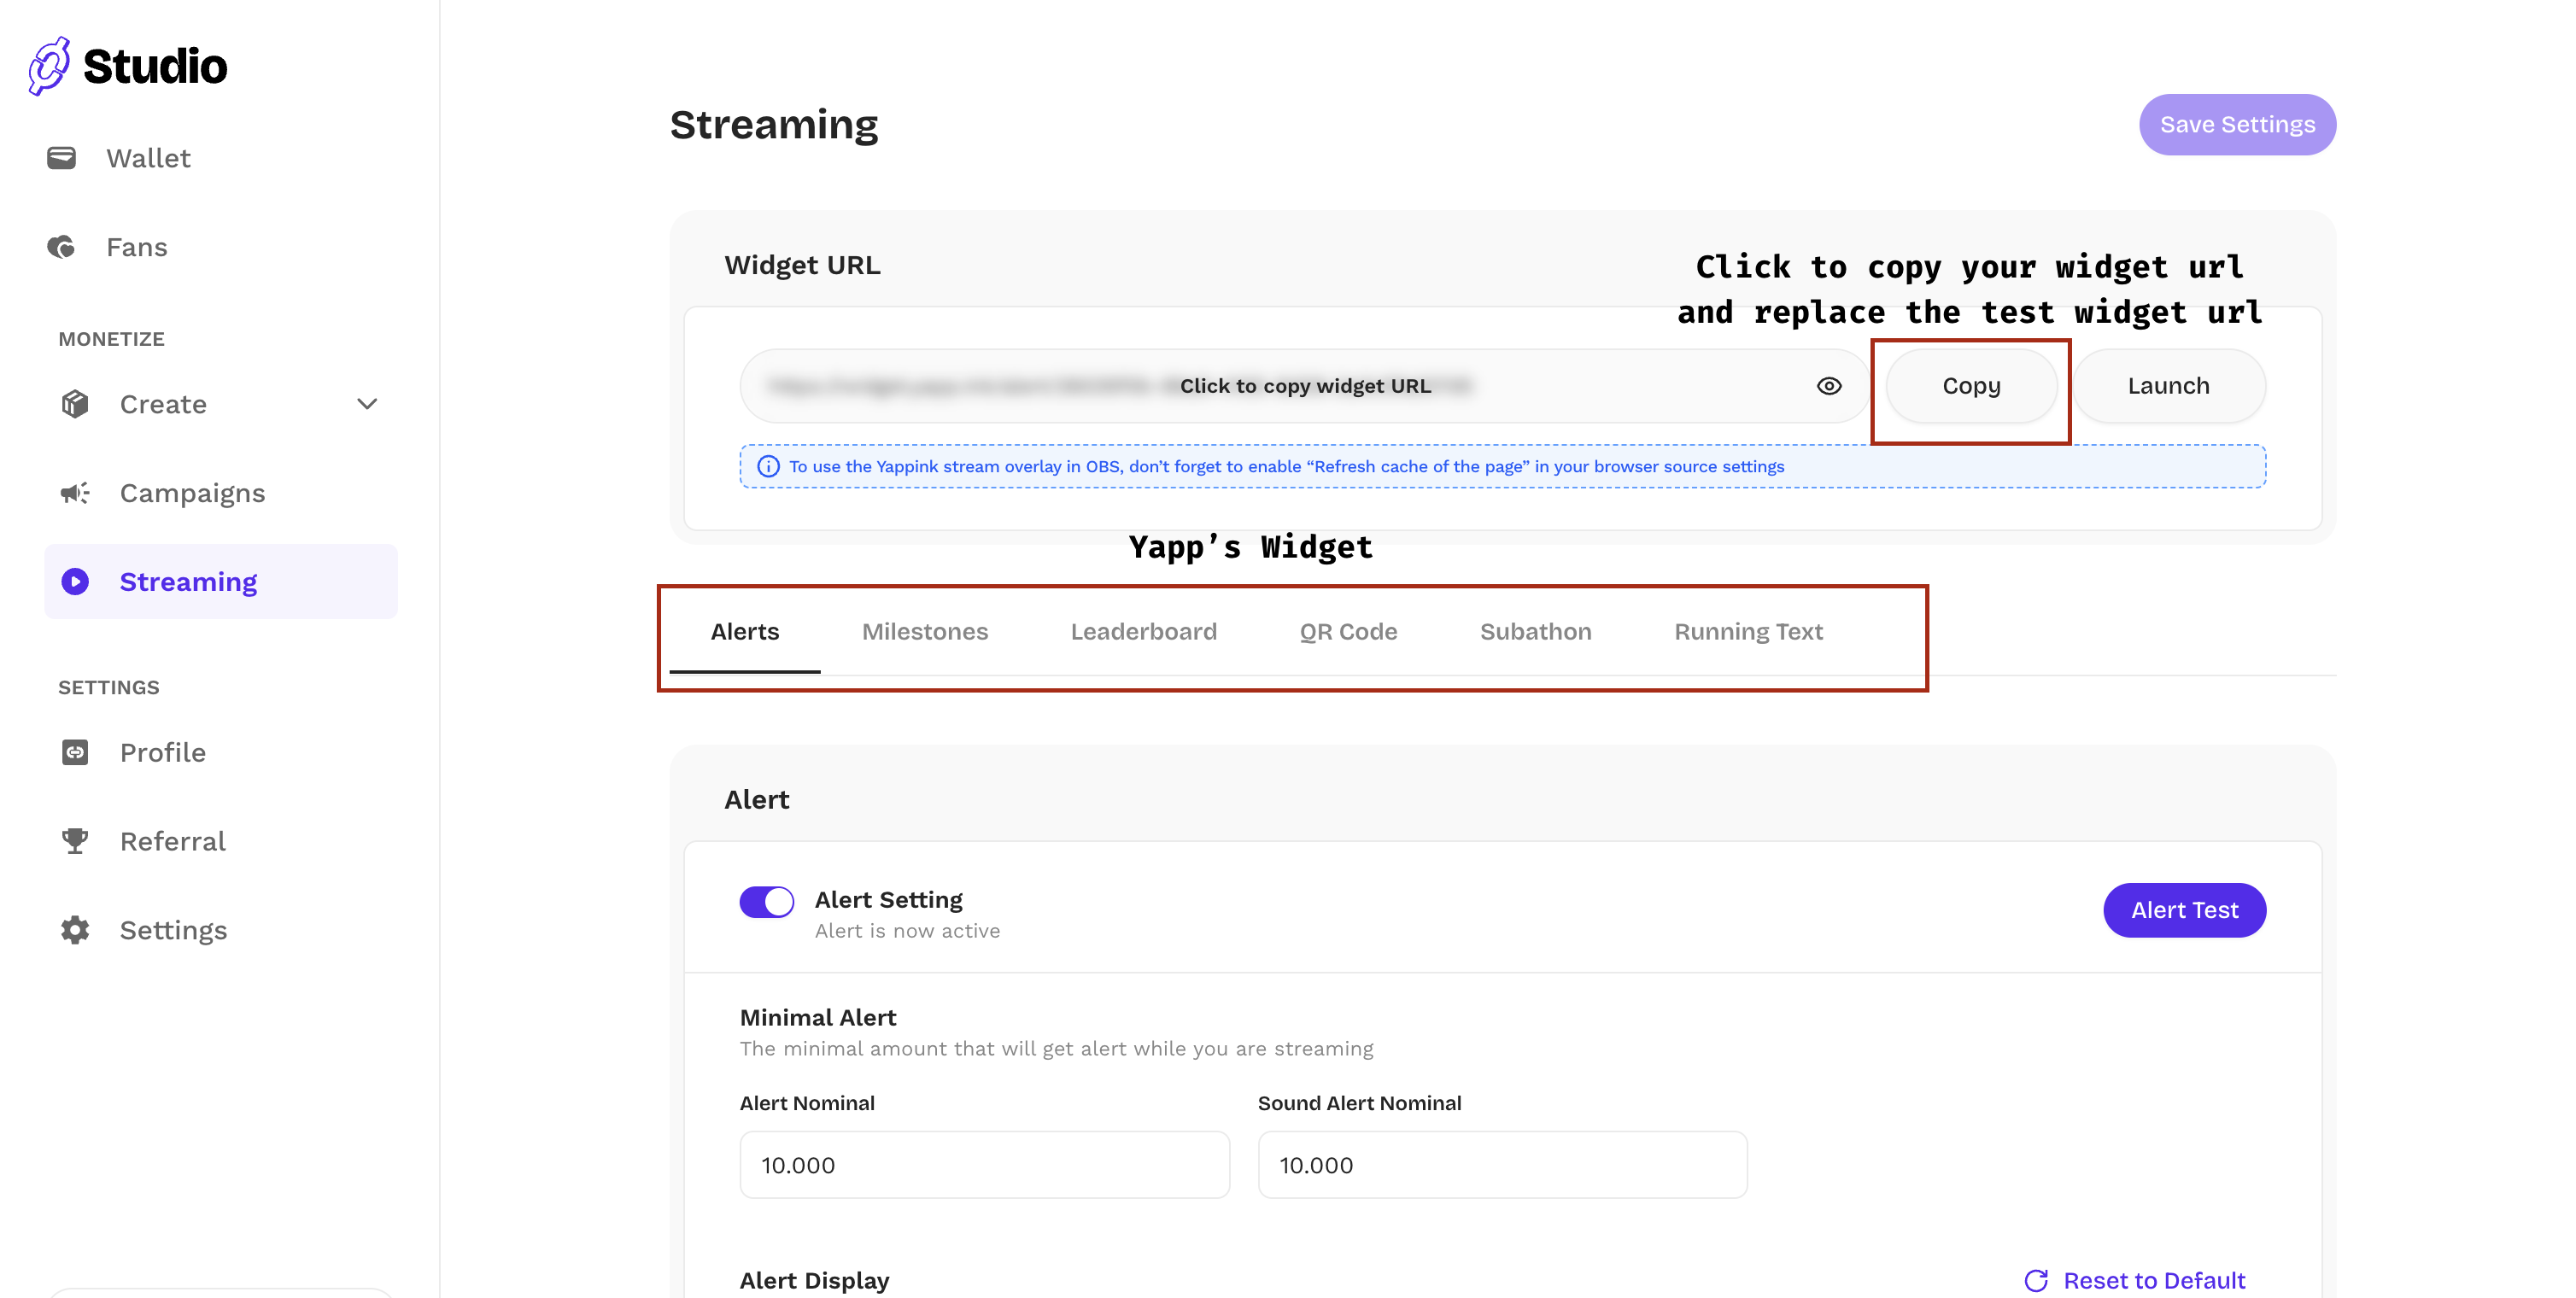Open the Leaderboard tab

(1143, 632)
